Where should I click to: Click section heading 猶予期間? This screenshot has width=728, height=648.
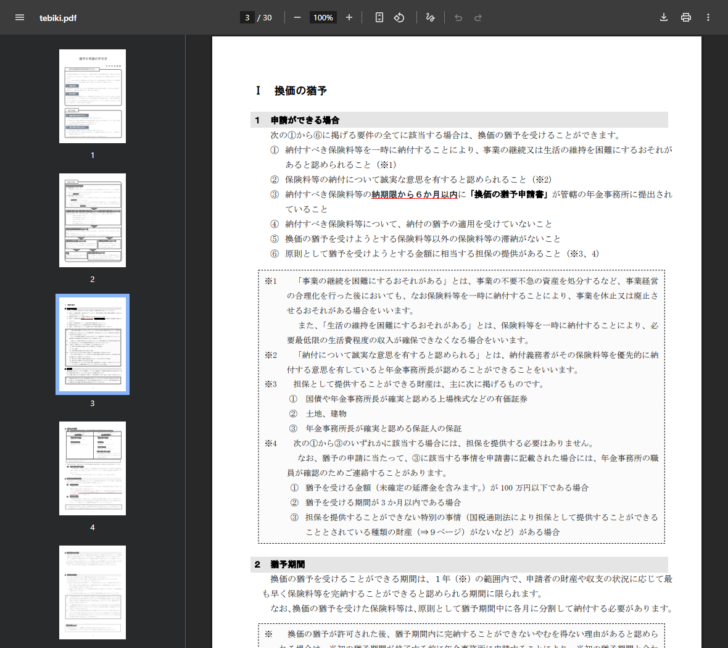click(x=287, y=564)
